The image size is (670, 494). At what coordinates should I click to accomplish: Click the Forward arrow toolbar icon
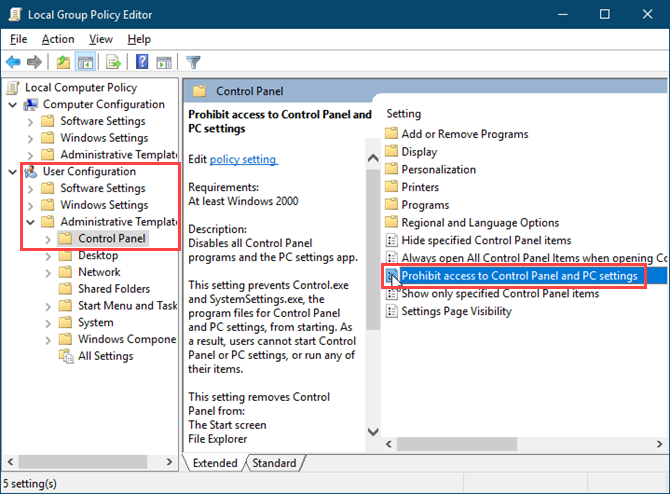tap(34, 62)
